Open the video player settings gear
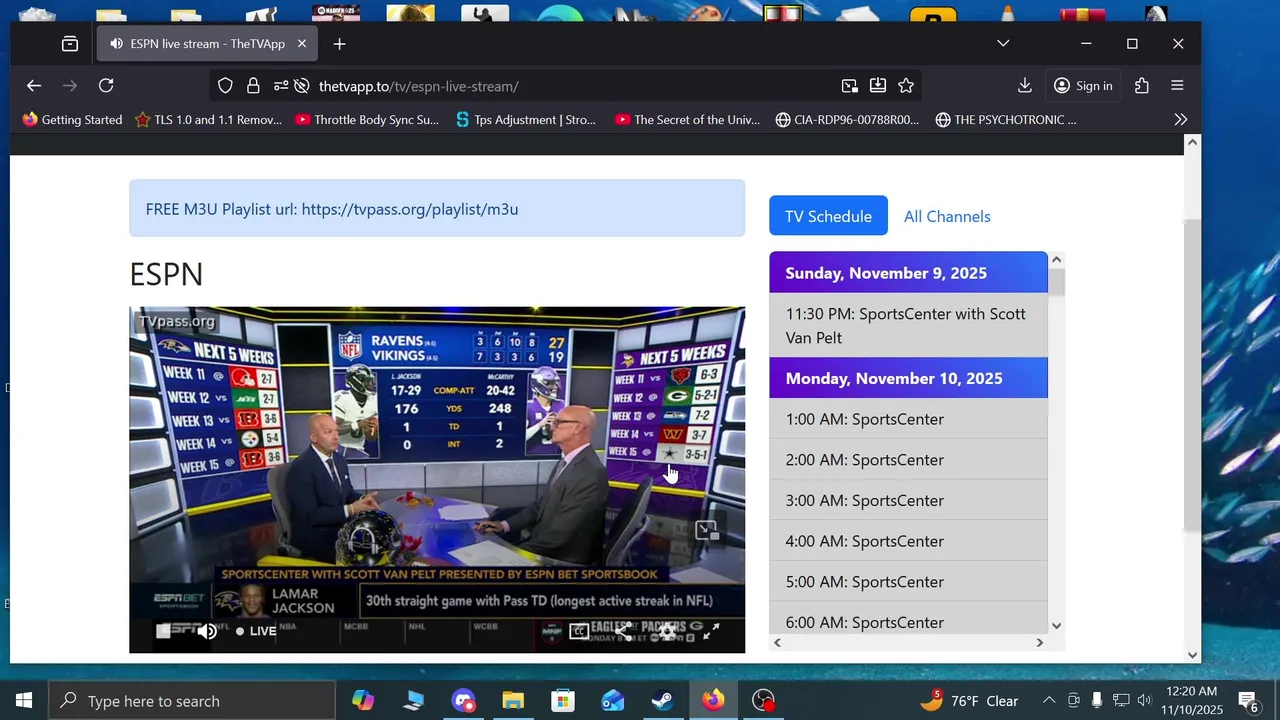 point(667,631)
